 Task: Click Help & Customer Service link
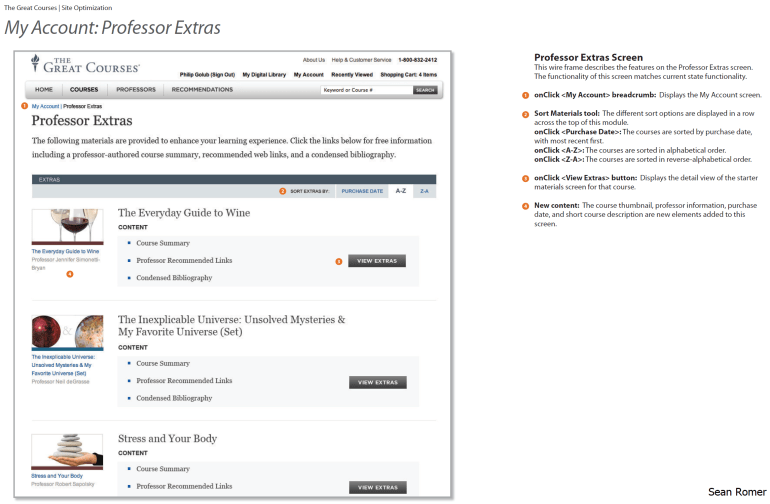361,60
